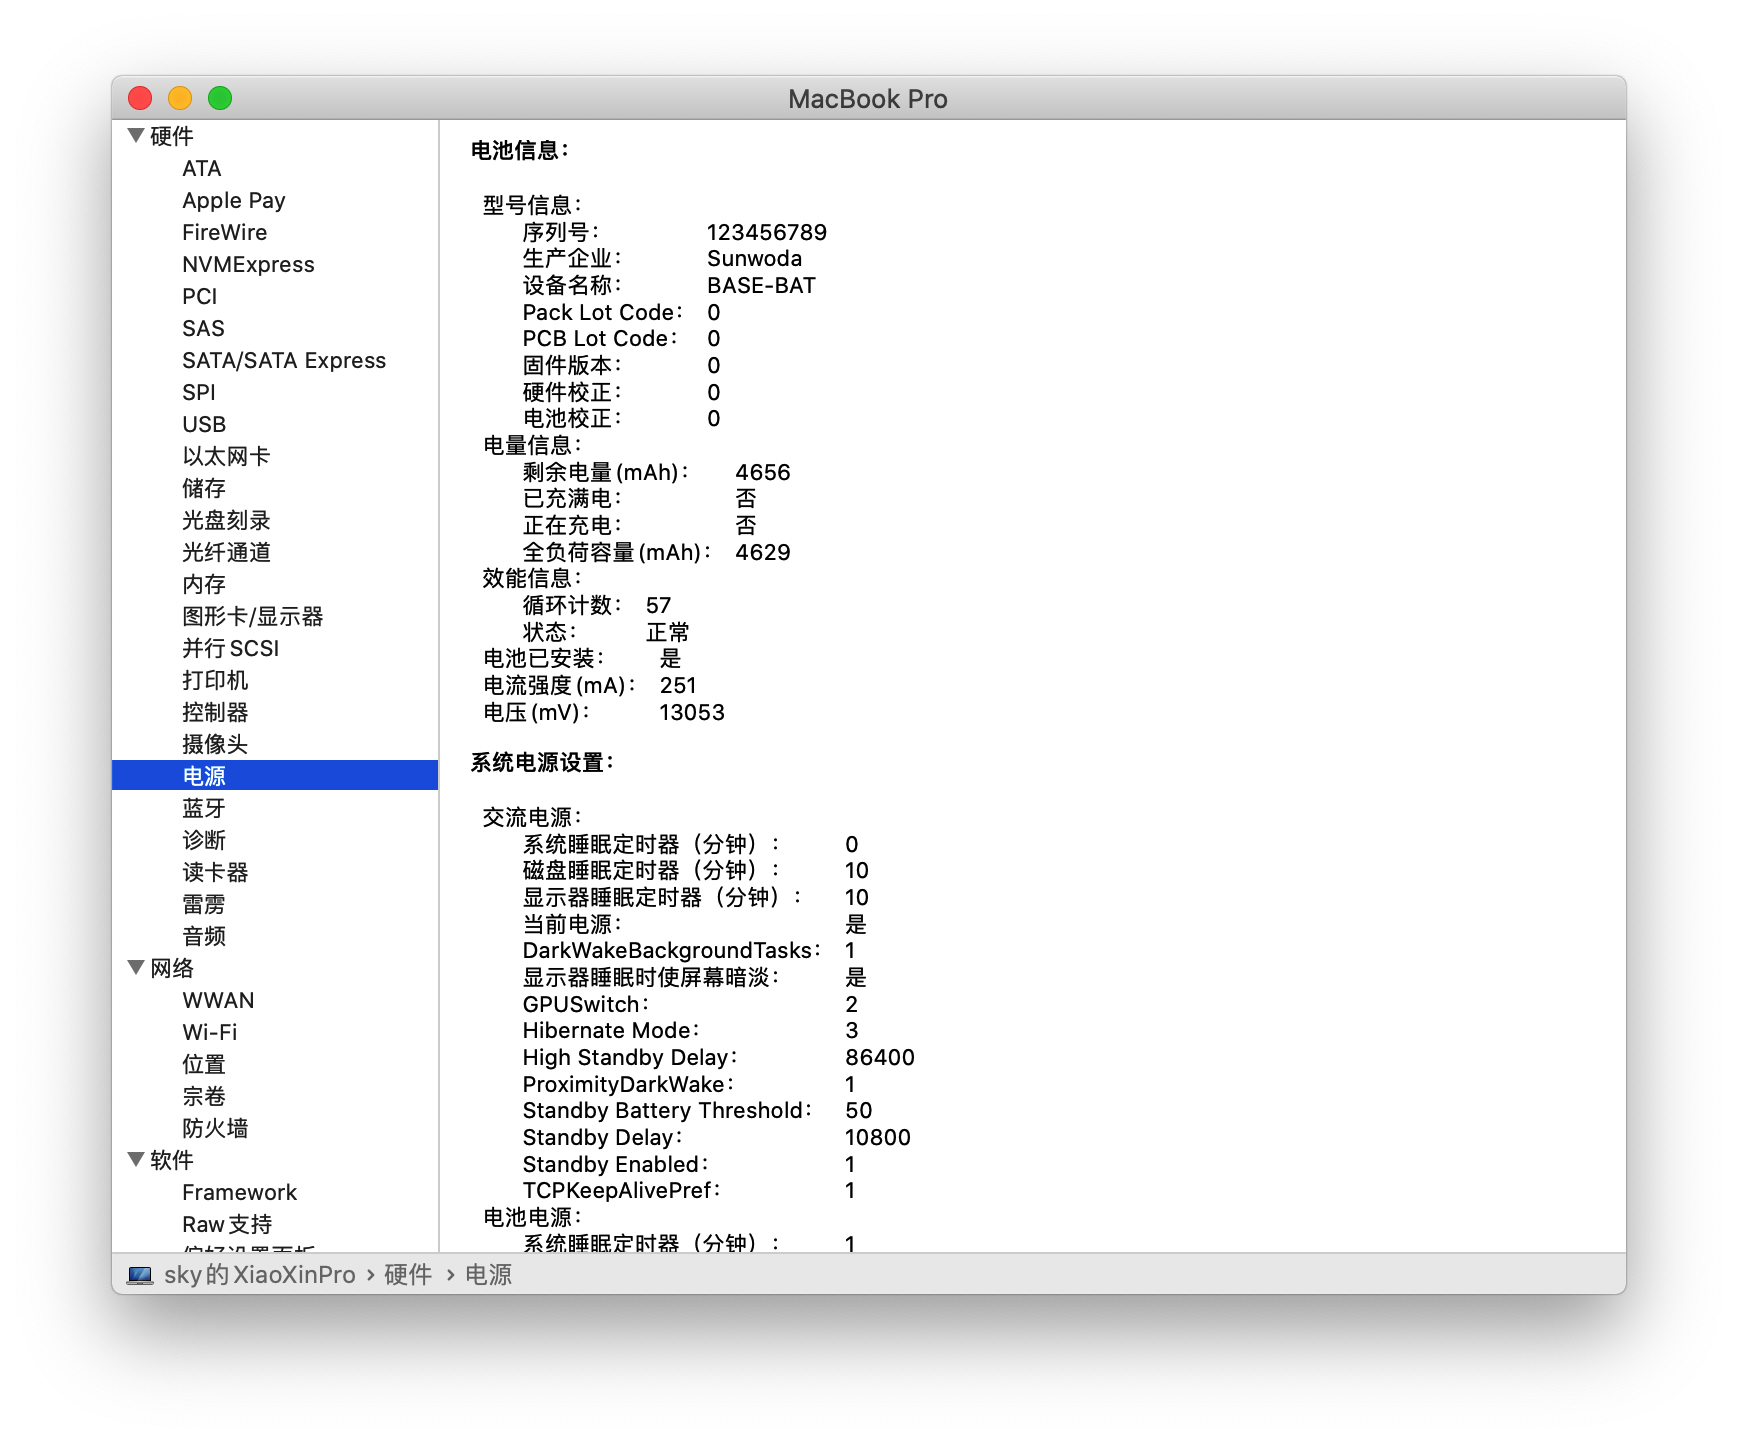
Task: Click the voltage value 13053
Action: 692,712
